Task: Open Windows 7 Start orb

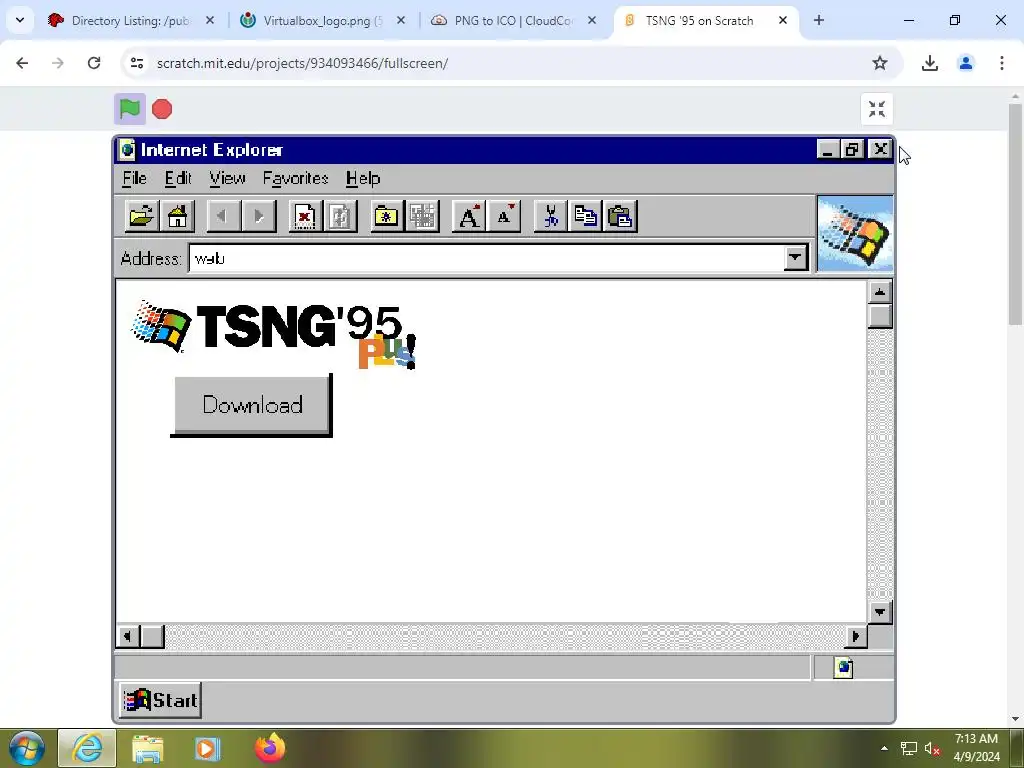Action: (27, 748)
